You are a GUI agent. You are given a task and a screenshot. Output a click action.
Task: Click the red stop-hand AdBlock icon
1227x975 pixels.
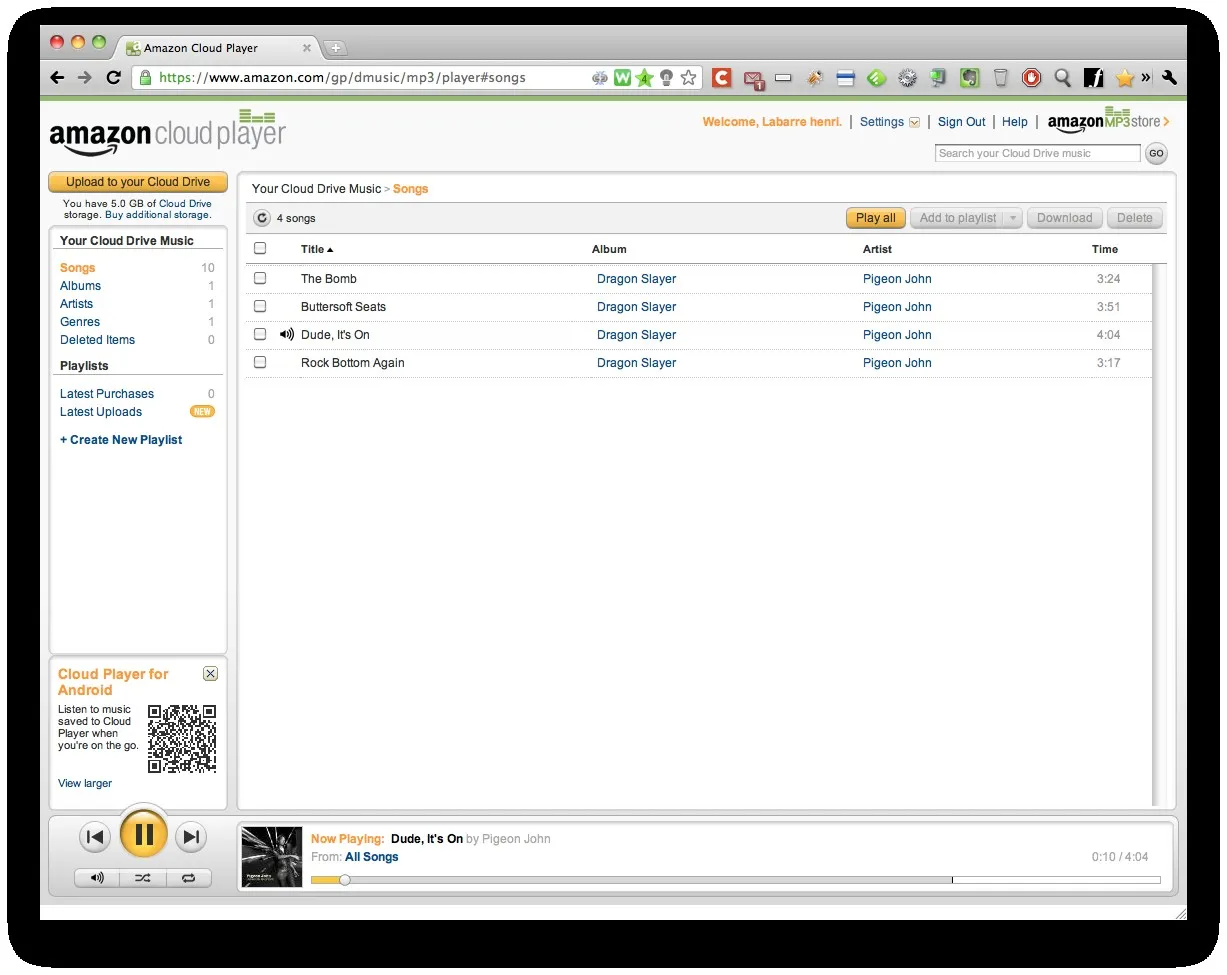[x=1031, y=77]
